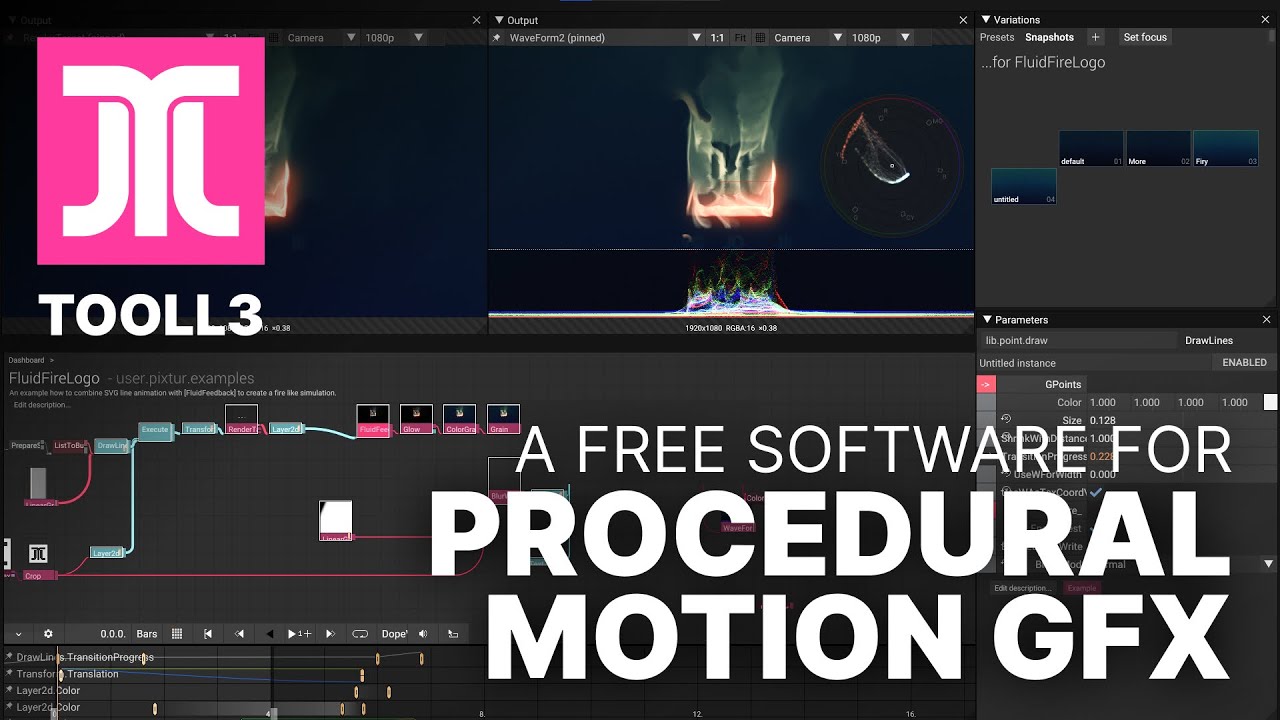The height and width of the screenshot is (720, 1280).
Task: Open the white Color swatch picker
Action: (x=1270, y=402)
